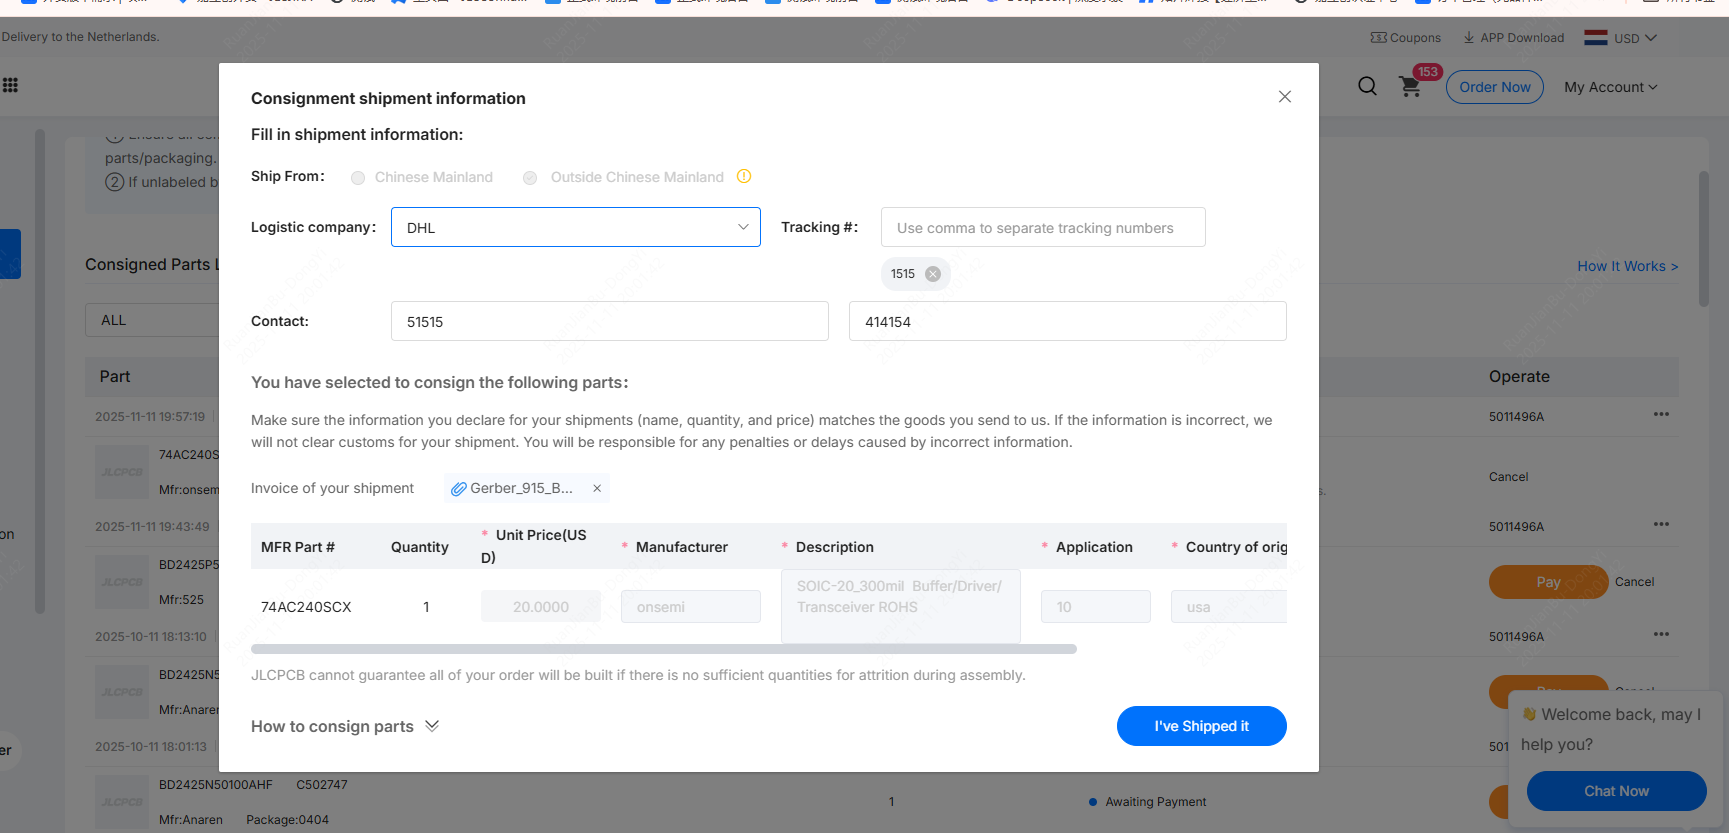Open the search icon in header

[1367, 87]
